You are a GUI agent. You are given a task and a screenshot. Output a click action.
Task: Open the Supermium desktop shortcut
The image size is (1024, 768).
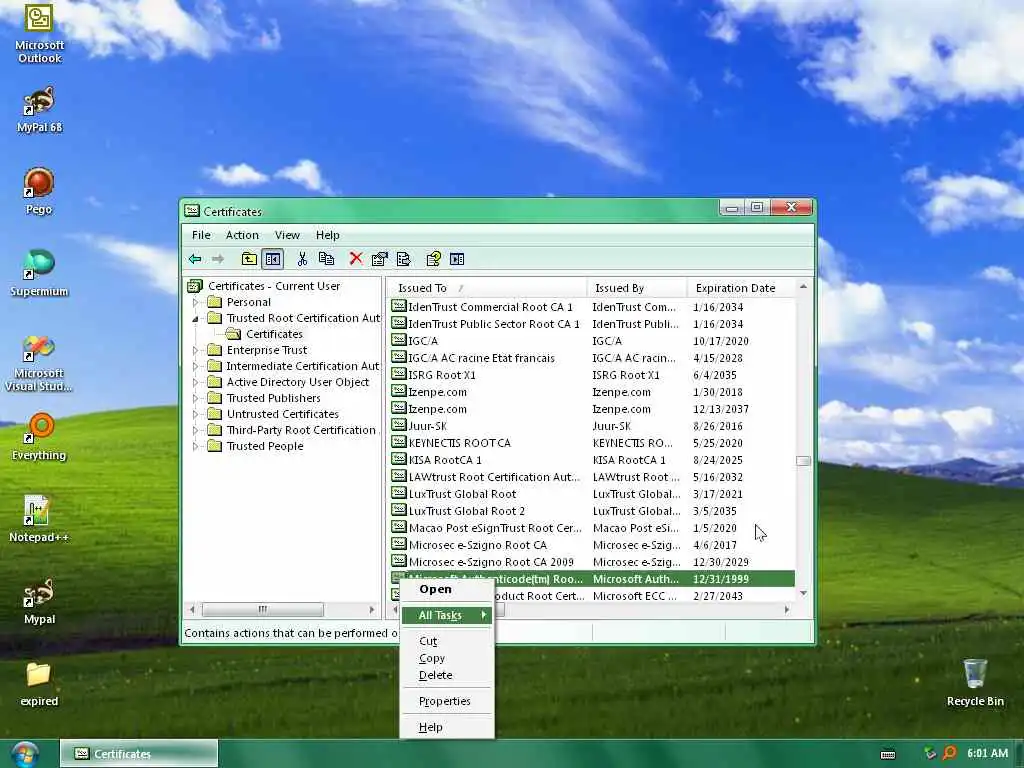[39, 273]
